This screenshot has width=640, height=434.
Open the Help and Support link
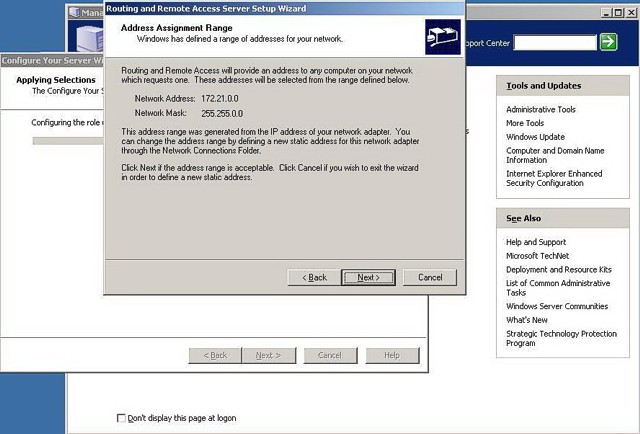click(x=536, y=242)
